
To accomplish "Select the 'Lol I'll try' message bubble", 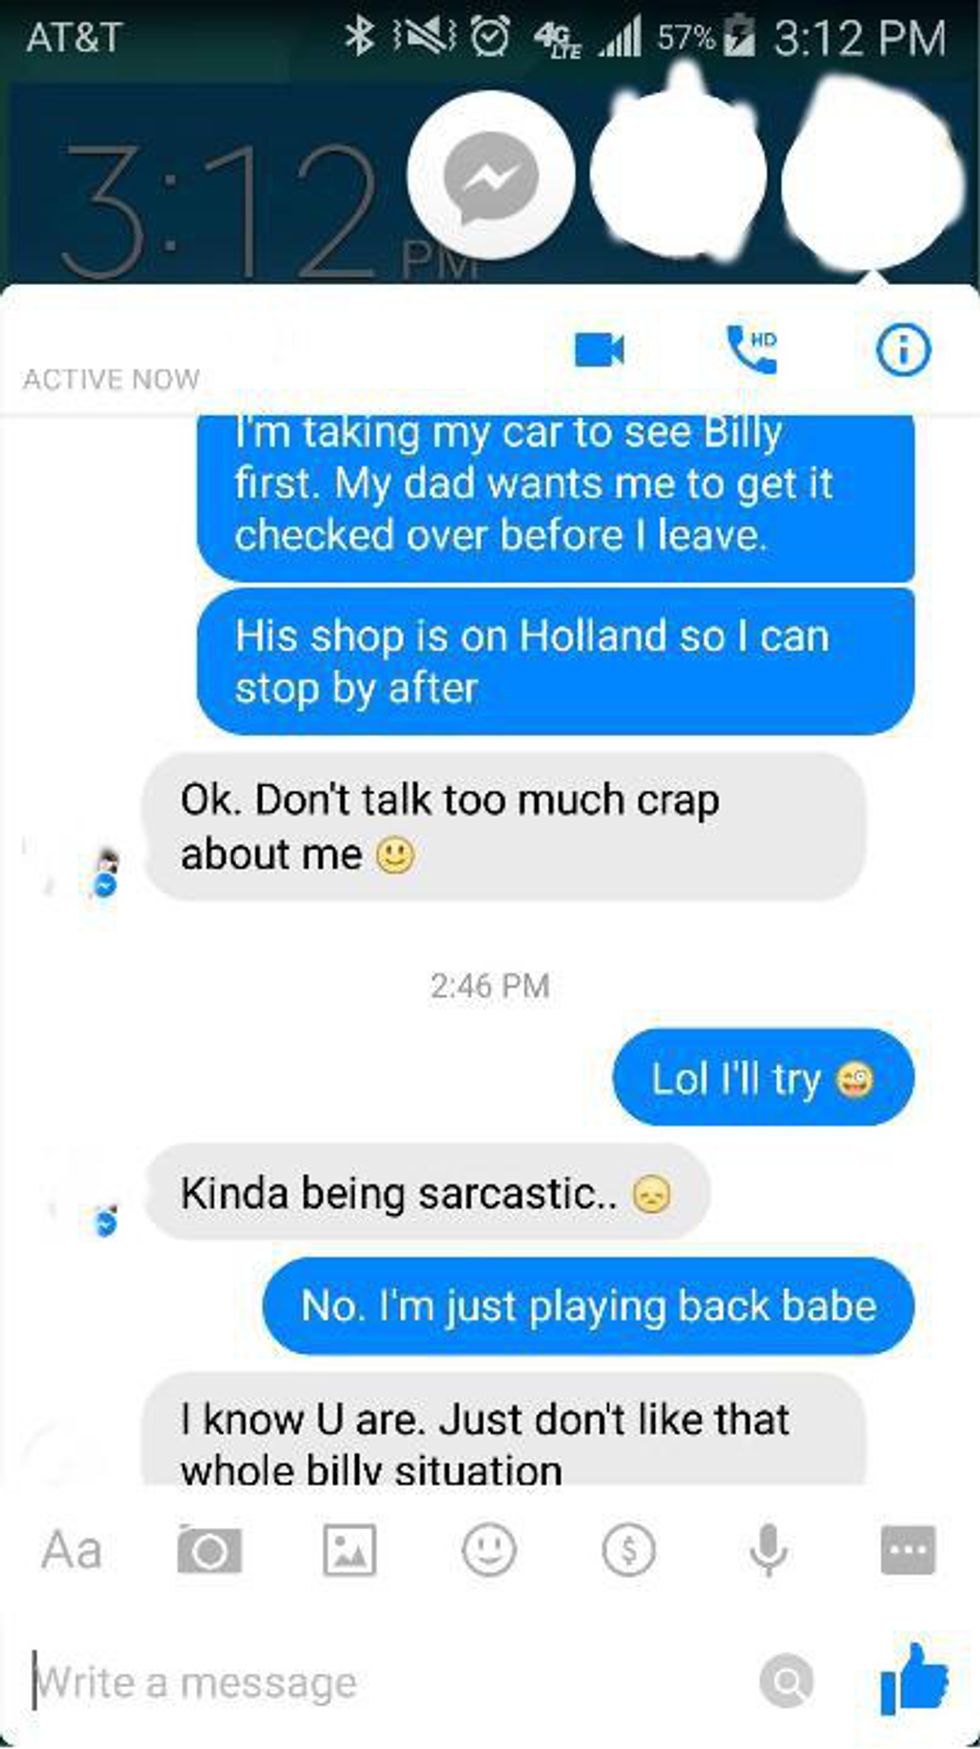I will (763, 1078).
